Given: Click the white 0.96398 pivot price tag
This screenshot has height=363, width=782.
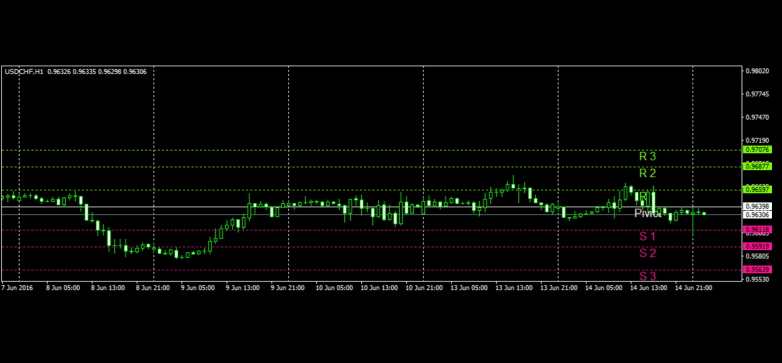Looking at the screenshot, I should 758,206.
